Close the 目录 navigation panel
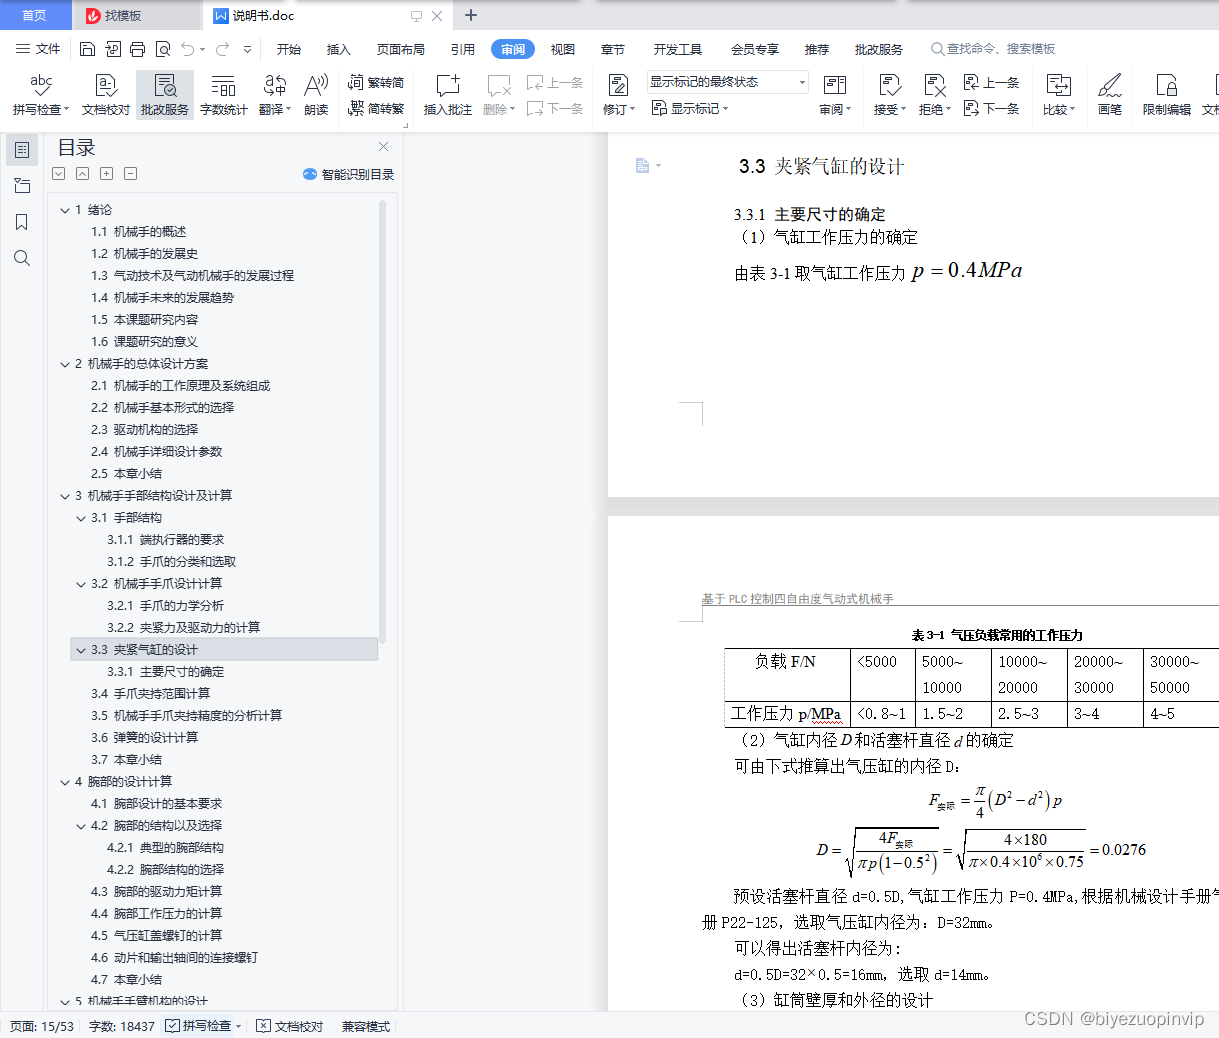This screenshot has height=1038, width=1219. 383,146
